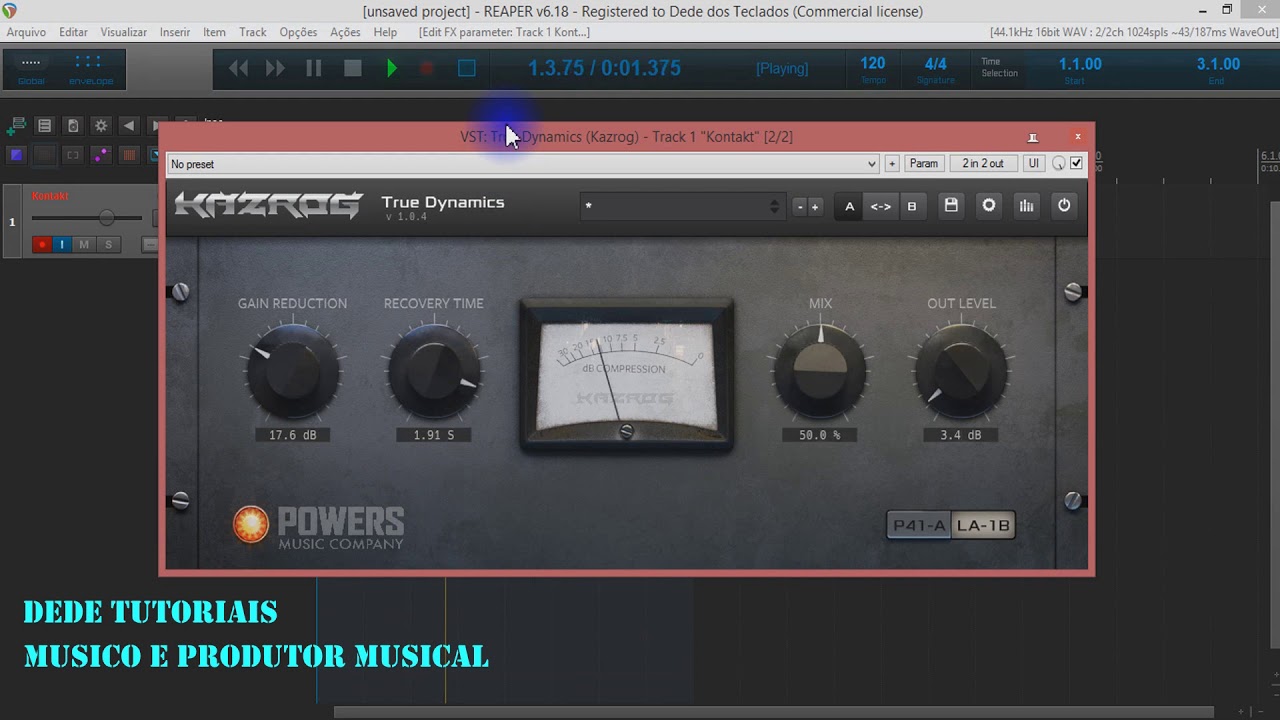Mute the Kontakt track with M button
The image size is (1280, 720).
(x=84, y=244)
